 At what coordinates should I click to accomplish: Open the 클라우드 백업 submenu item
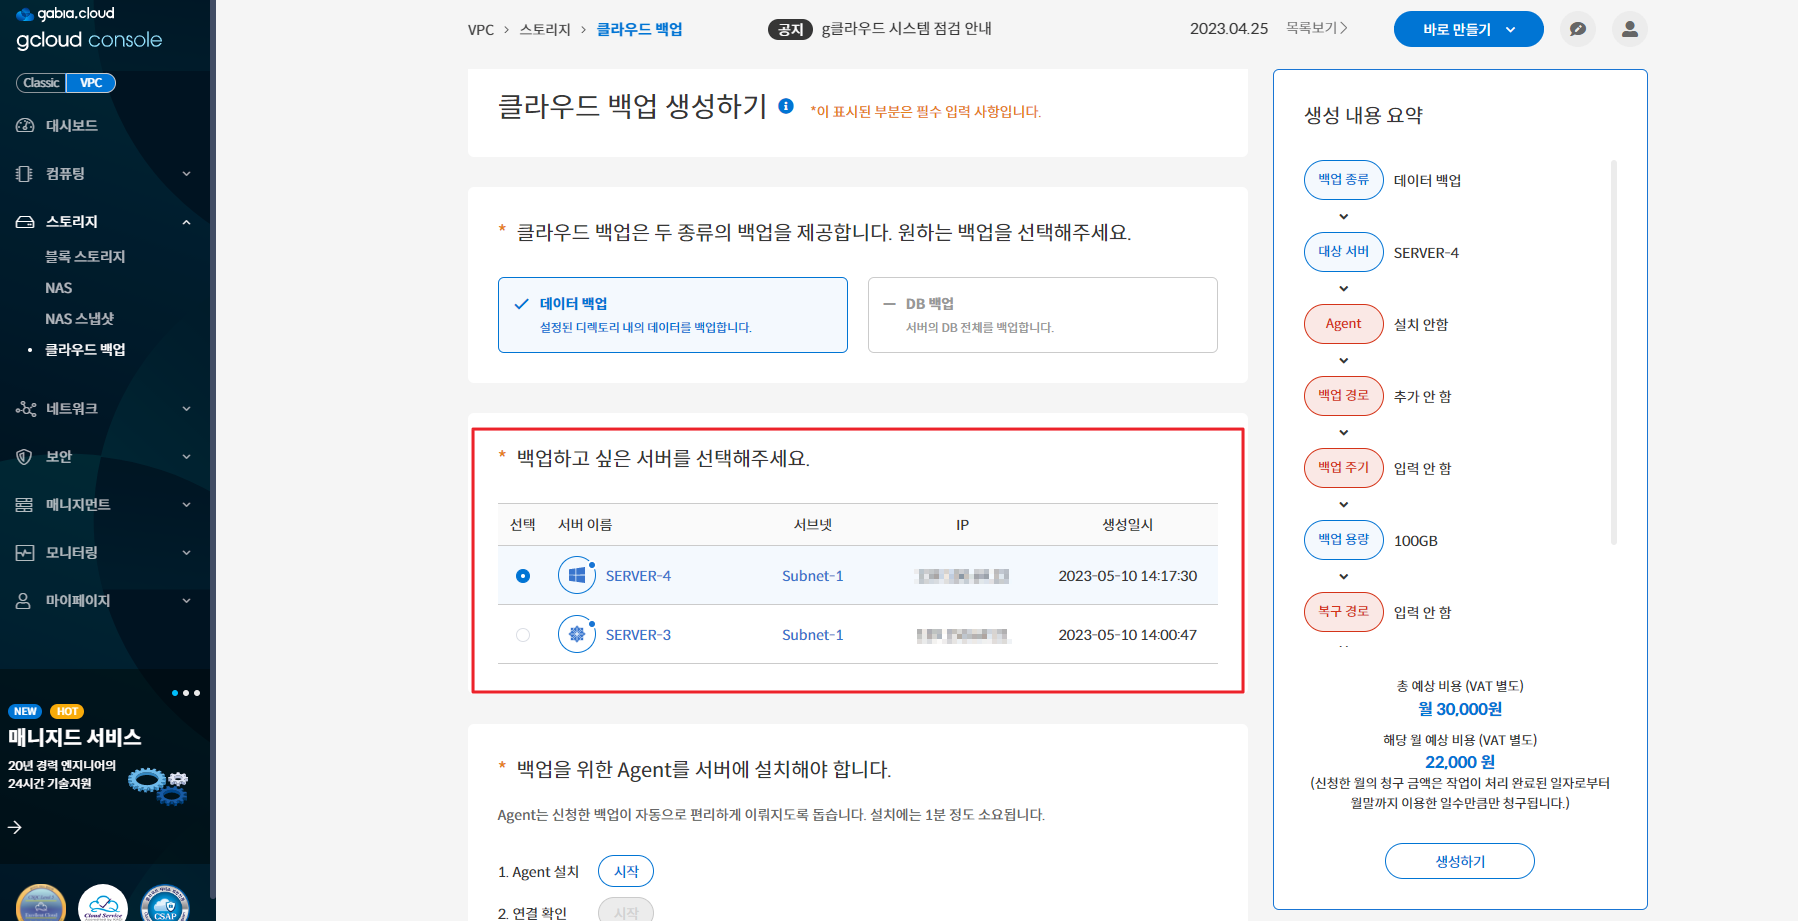[x=85, y=350]
